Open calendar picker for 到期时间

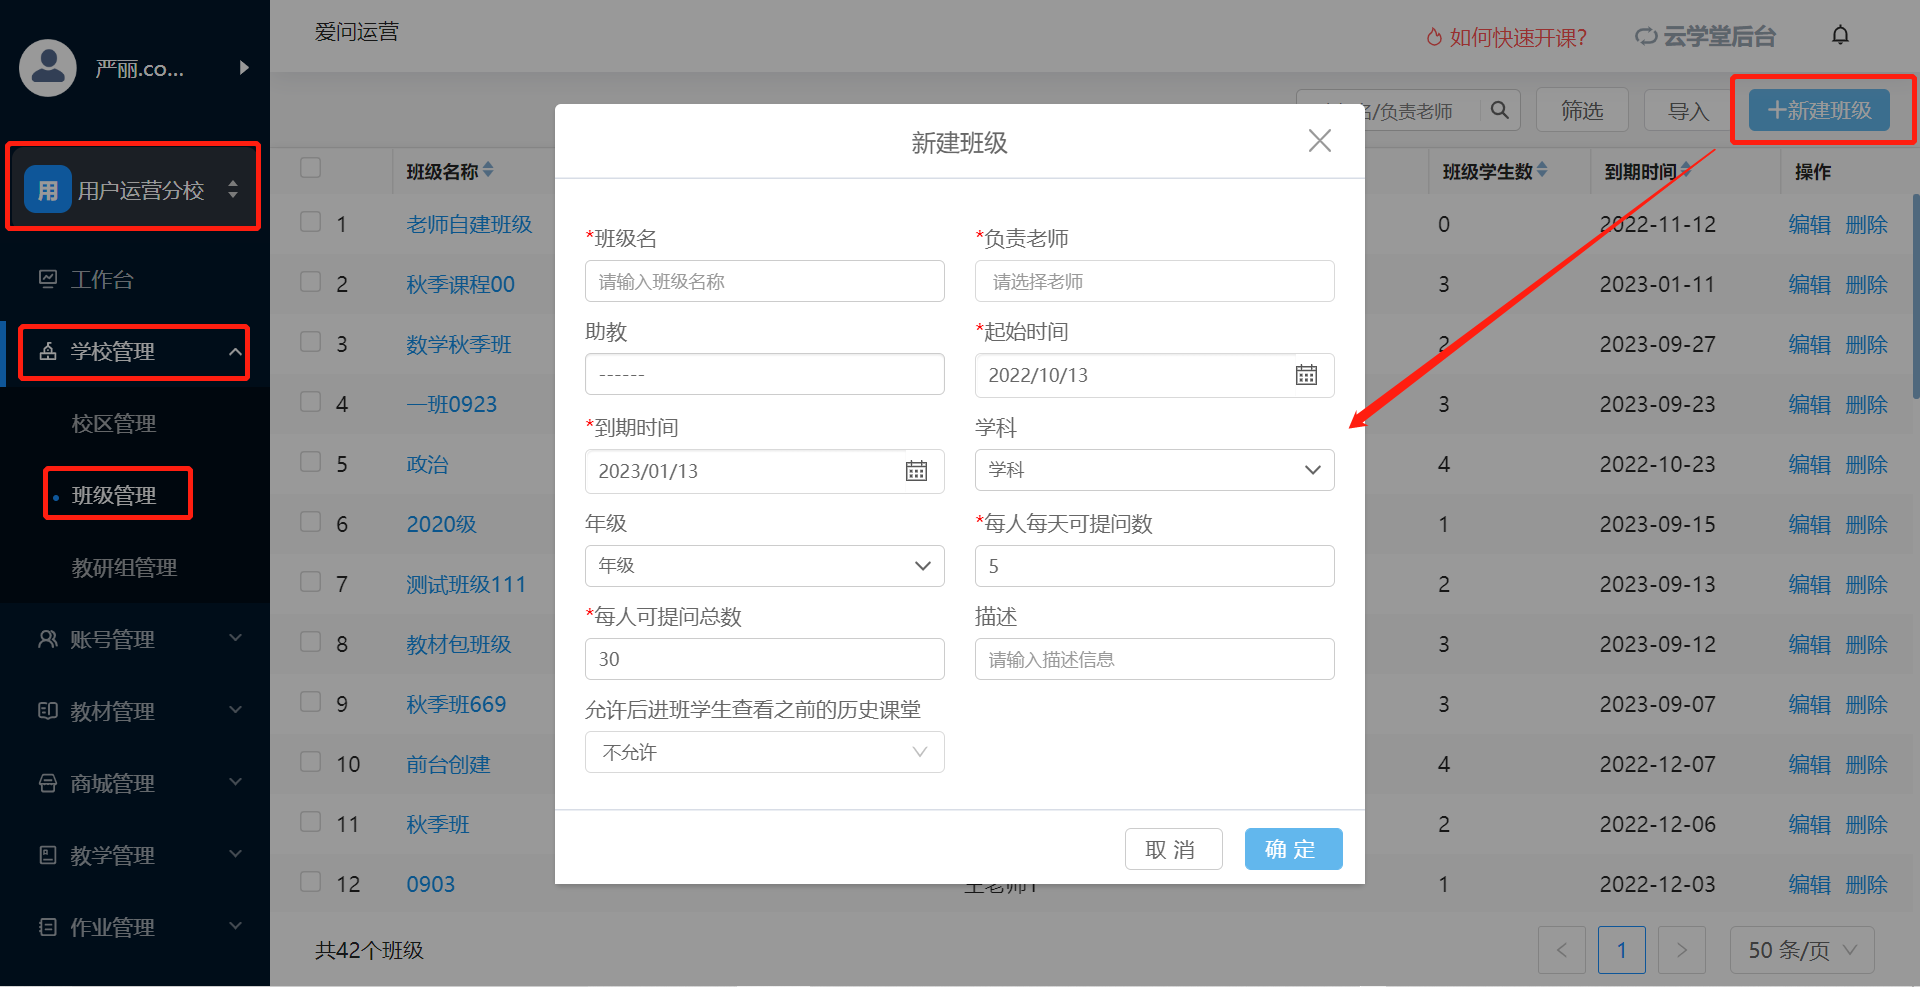coord(916,471)
